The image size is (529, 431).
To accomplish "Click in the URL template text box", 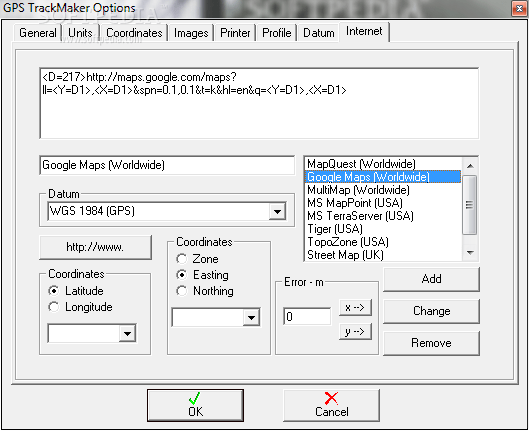I will click(x=259, y=103).
